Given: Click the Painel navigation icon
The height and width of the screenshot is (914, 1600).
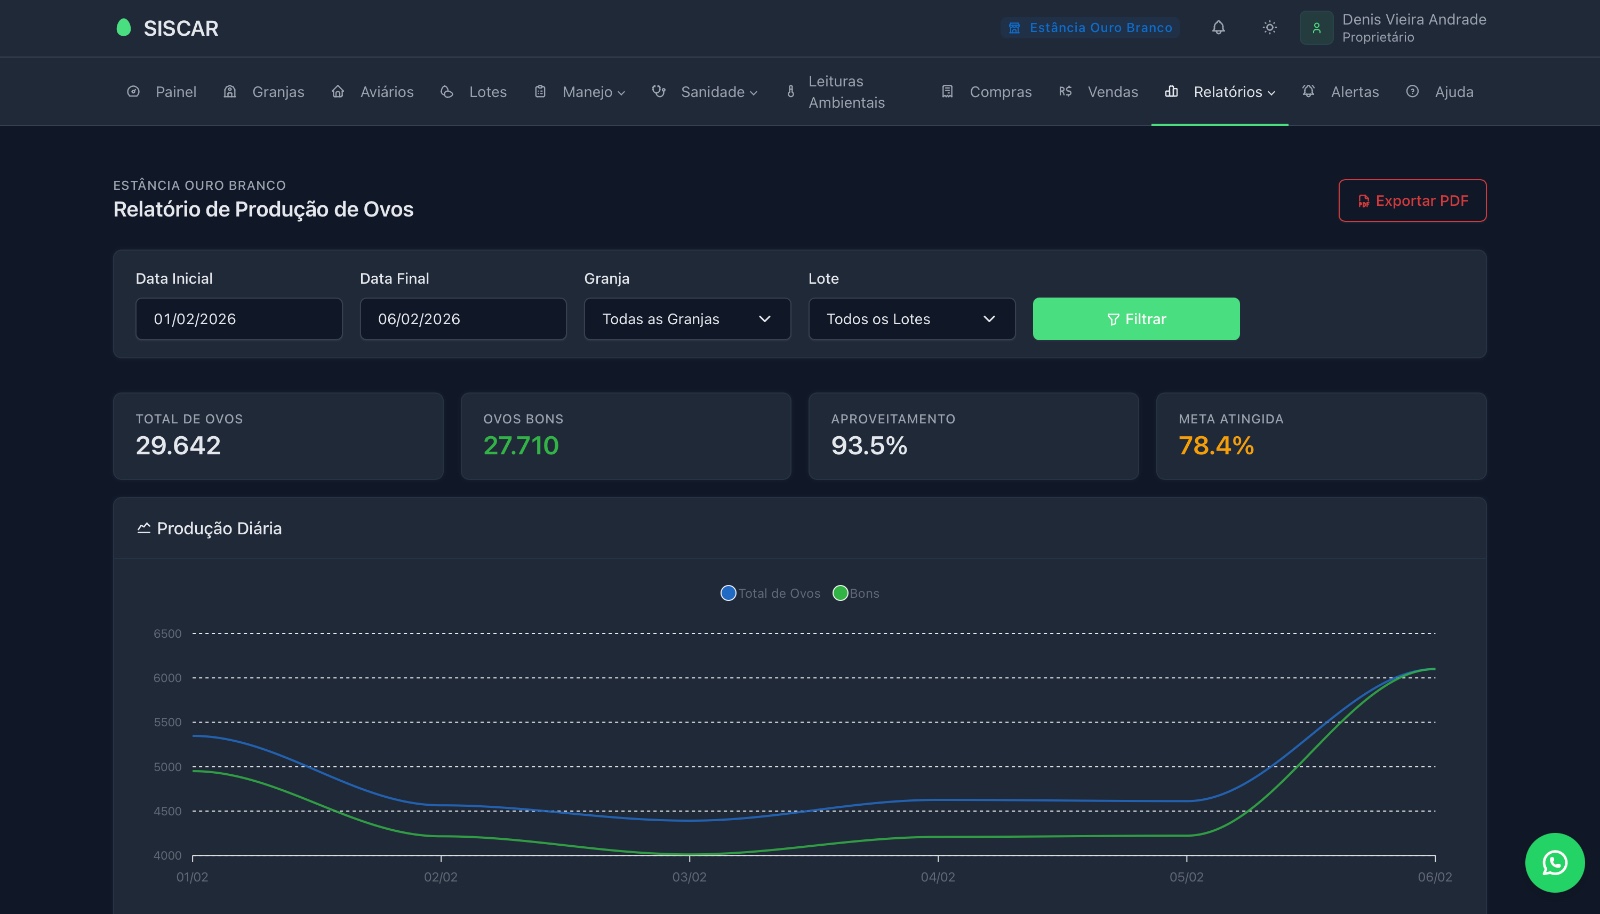Looking at the screenshot, I should pyautogui.click(x=133, y=91).
